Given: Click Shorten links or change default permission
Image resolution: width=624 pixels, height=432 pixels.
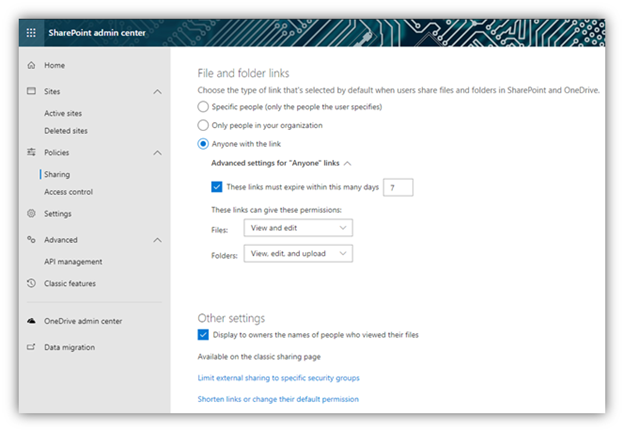Looking at the screenshot, I should pos(278,399).
